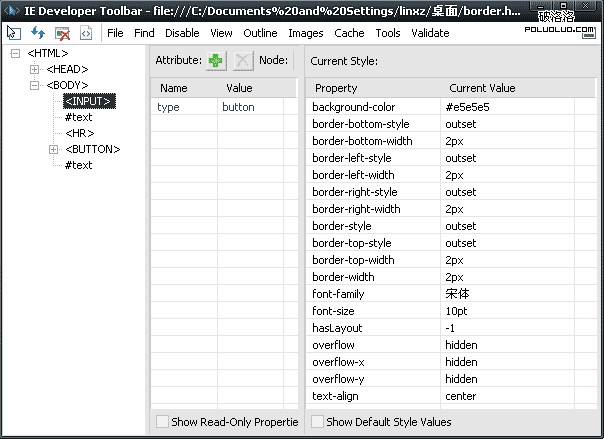Click the Current Value column header

pyautogui.click(x=482, y=89)
